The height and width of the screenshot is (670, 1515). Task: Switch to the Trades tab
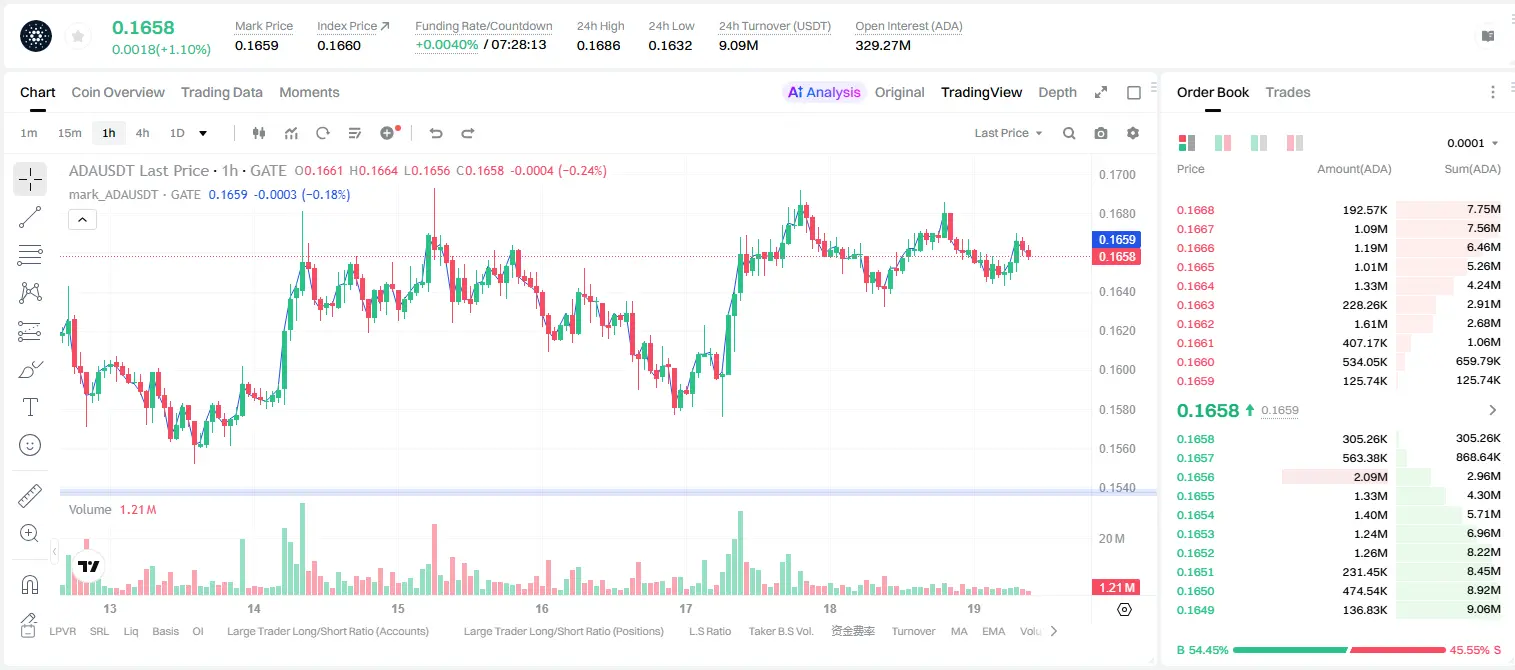1287,92
